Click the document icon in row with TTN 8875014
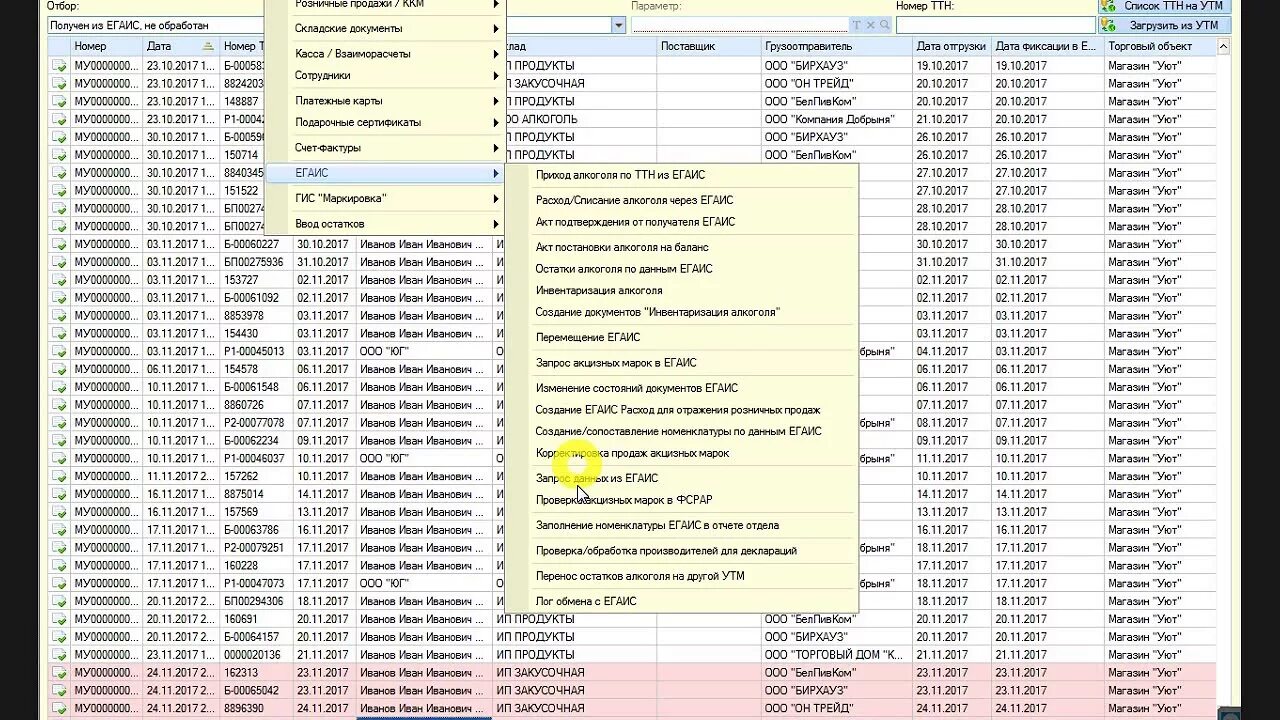This screenshot has height=720, width=1280. [x=59, y=494]
